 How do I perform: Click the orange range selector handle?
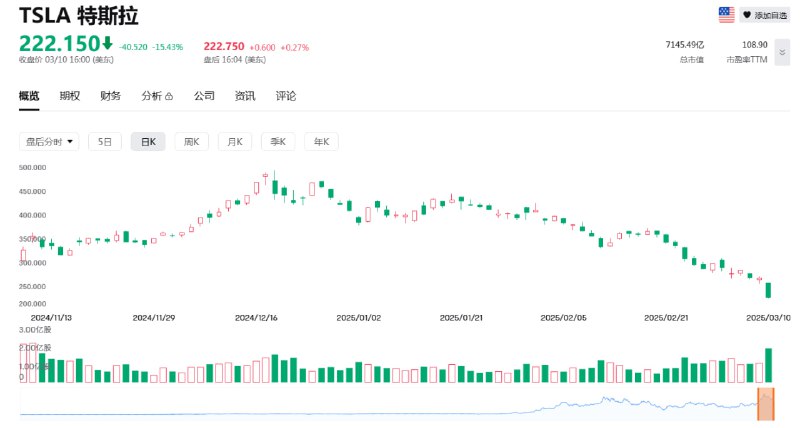[x=766, y=404]
